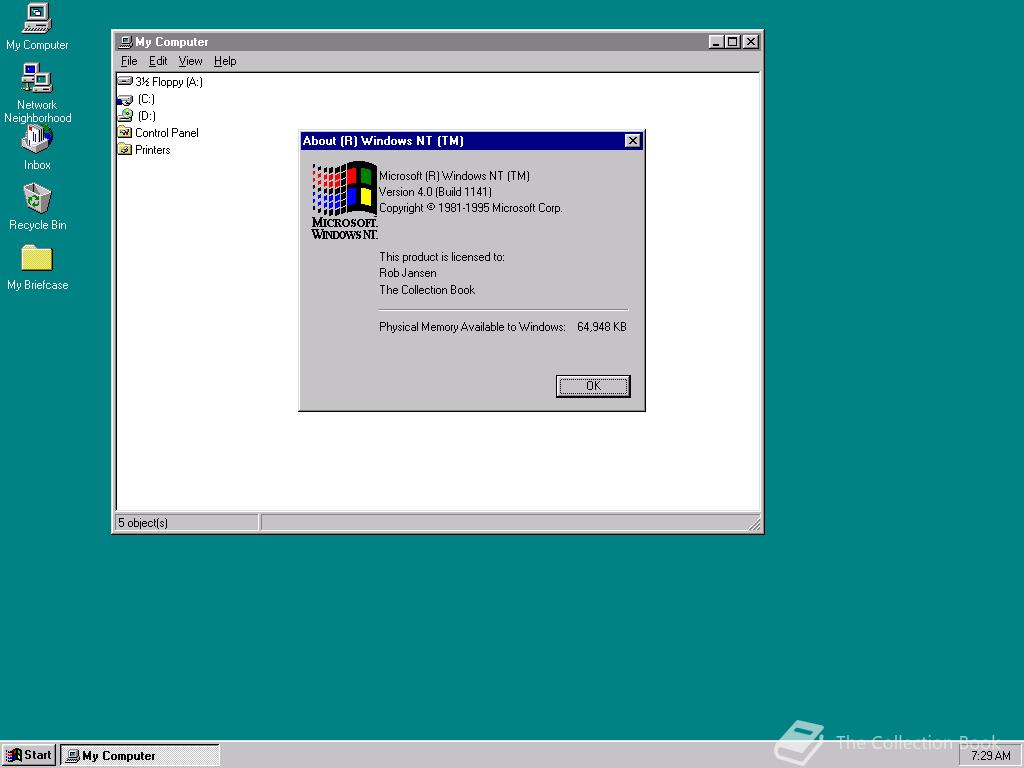Viewport: 1024px width, 768px height.
Task: Click 'The Collection Book' in About dialog
Action: click(427, 290)
